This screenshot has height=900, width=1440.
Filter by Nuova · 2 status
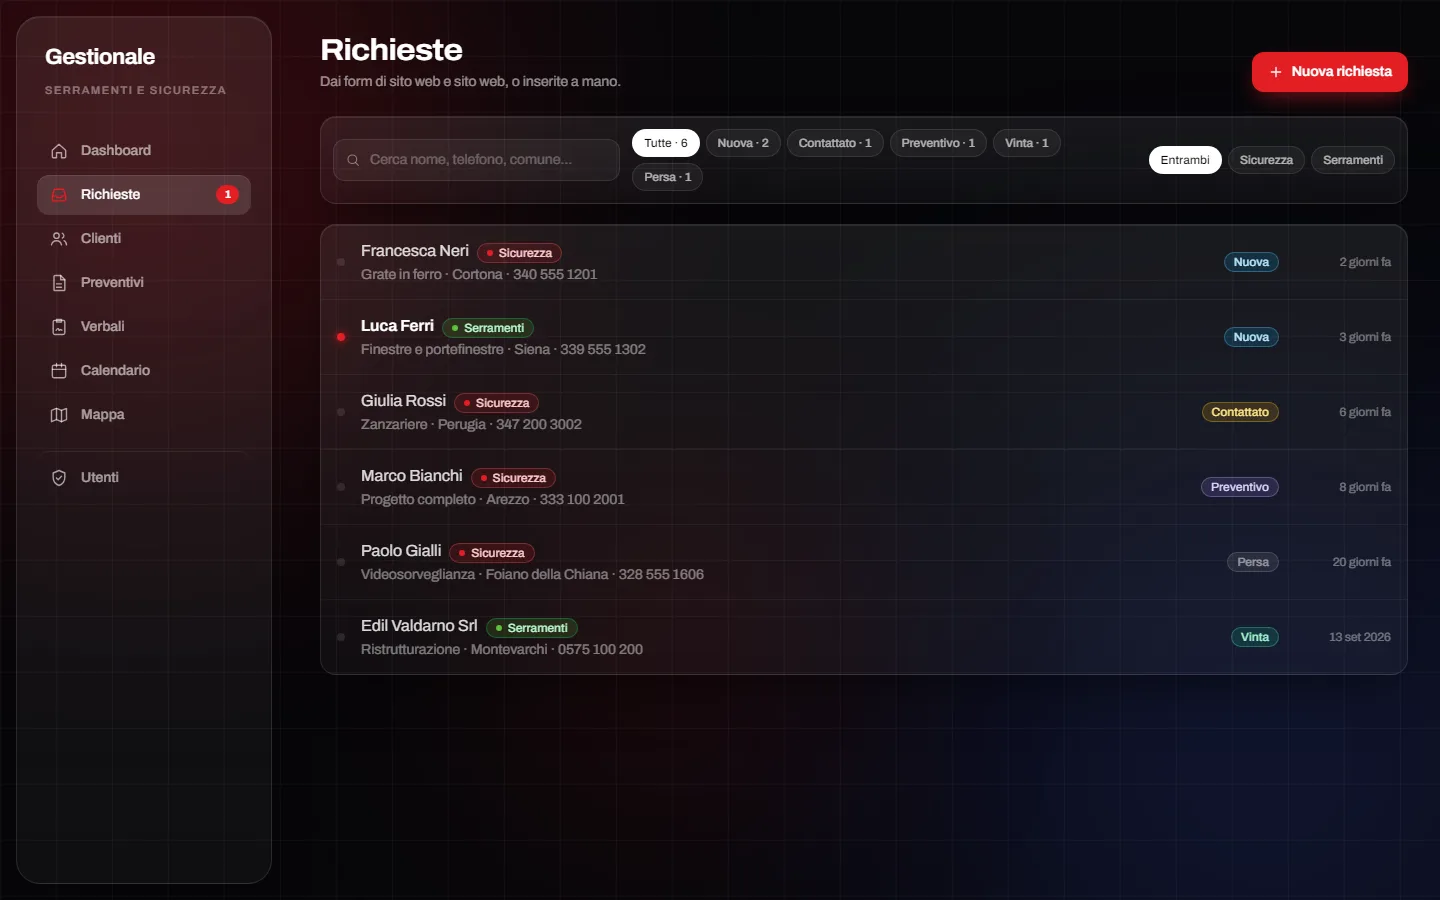click(x=743, y=143)
